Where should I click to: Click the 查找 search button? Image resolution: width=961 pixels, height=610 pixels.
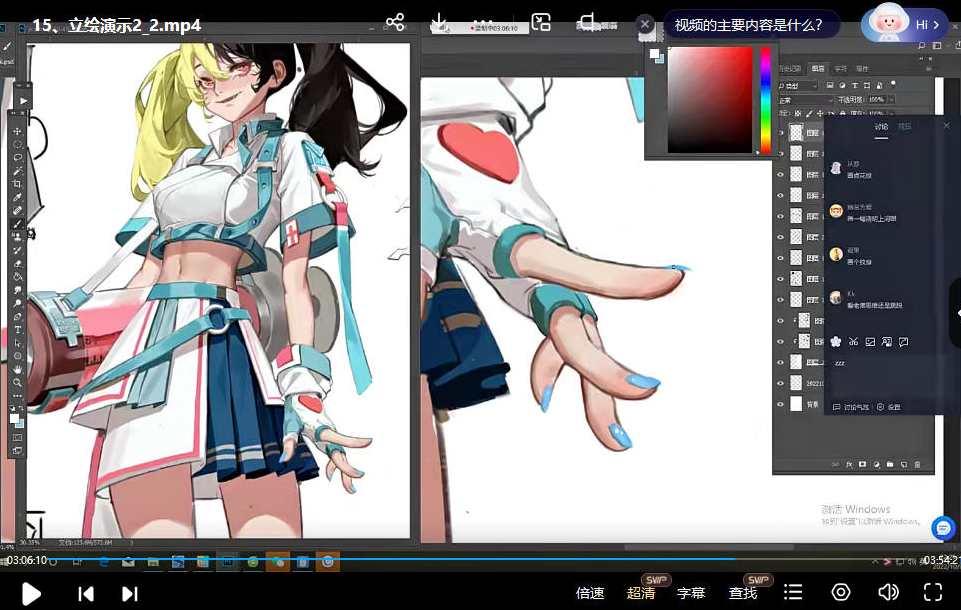pos(743,593)
